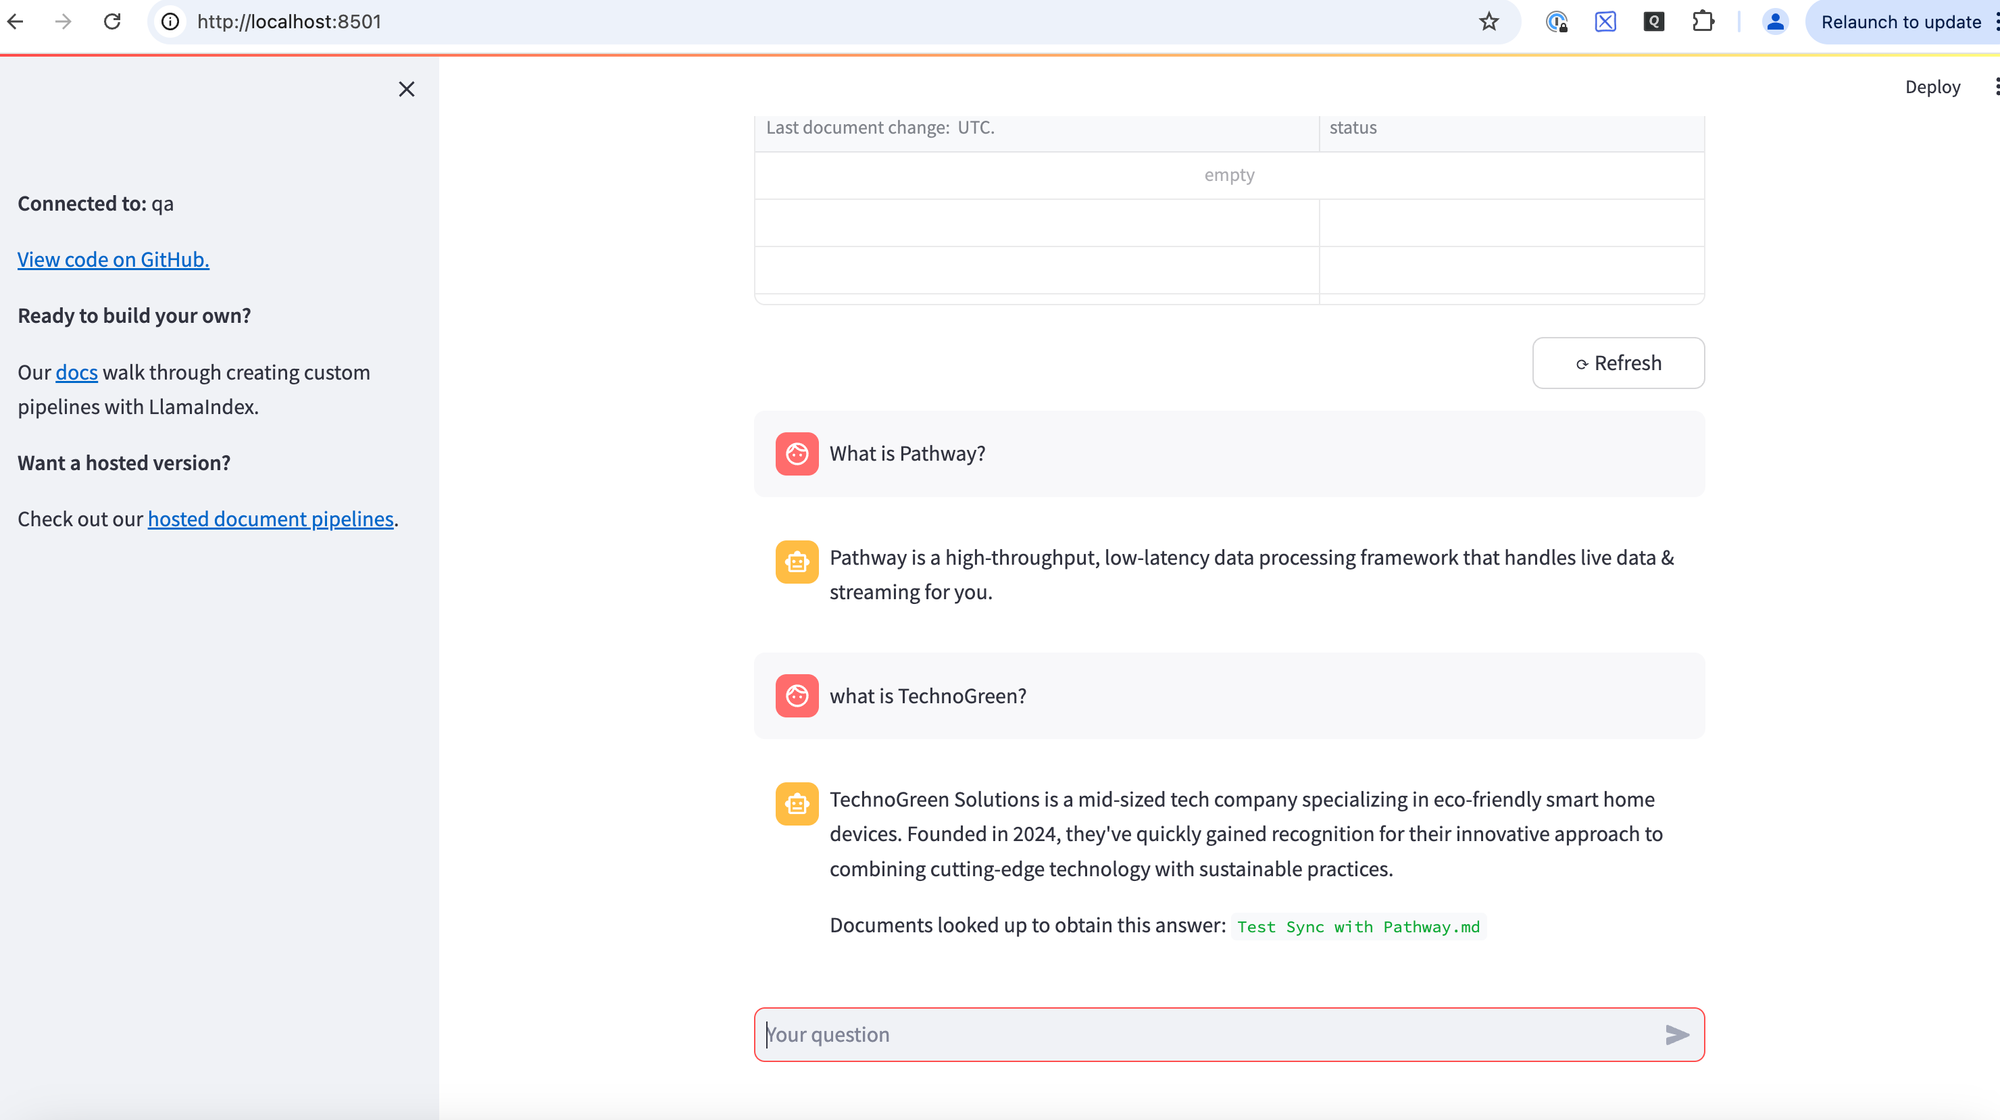The width and height of the screenshot is (2000, 1120).
Task: Focus the 'Your question' input field
Action: [1200, 1035]
